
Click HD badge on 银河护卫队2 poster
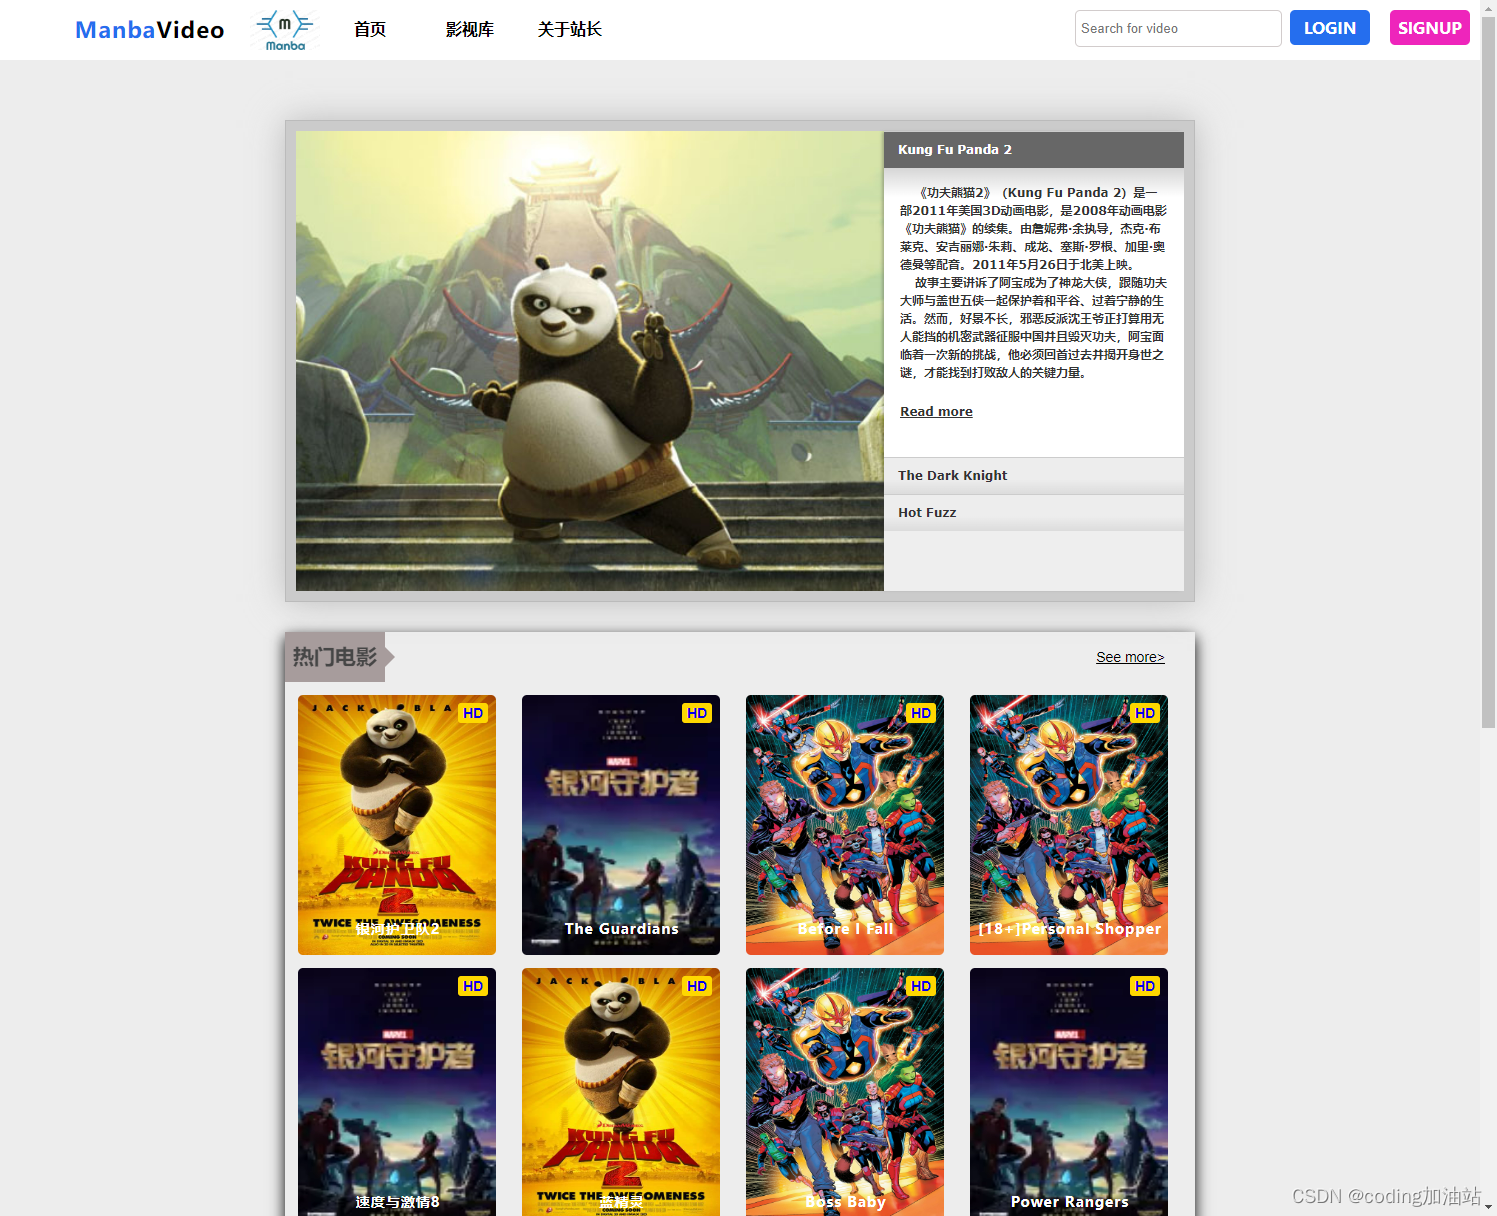point(473,713)
